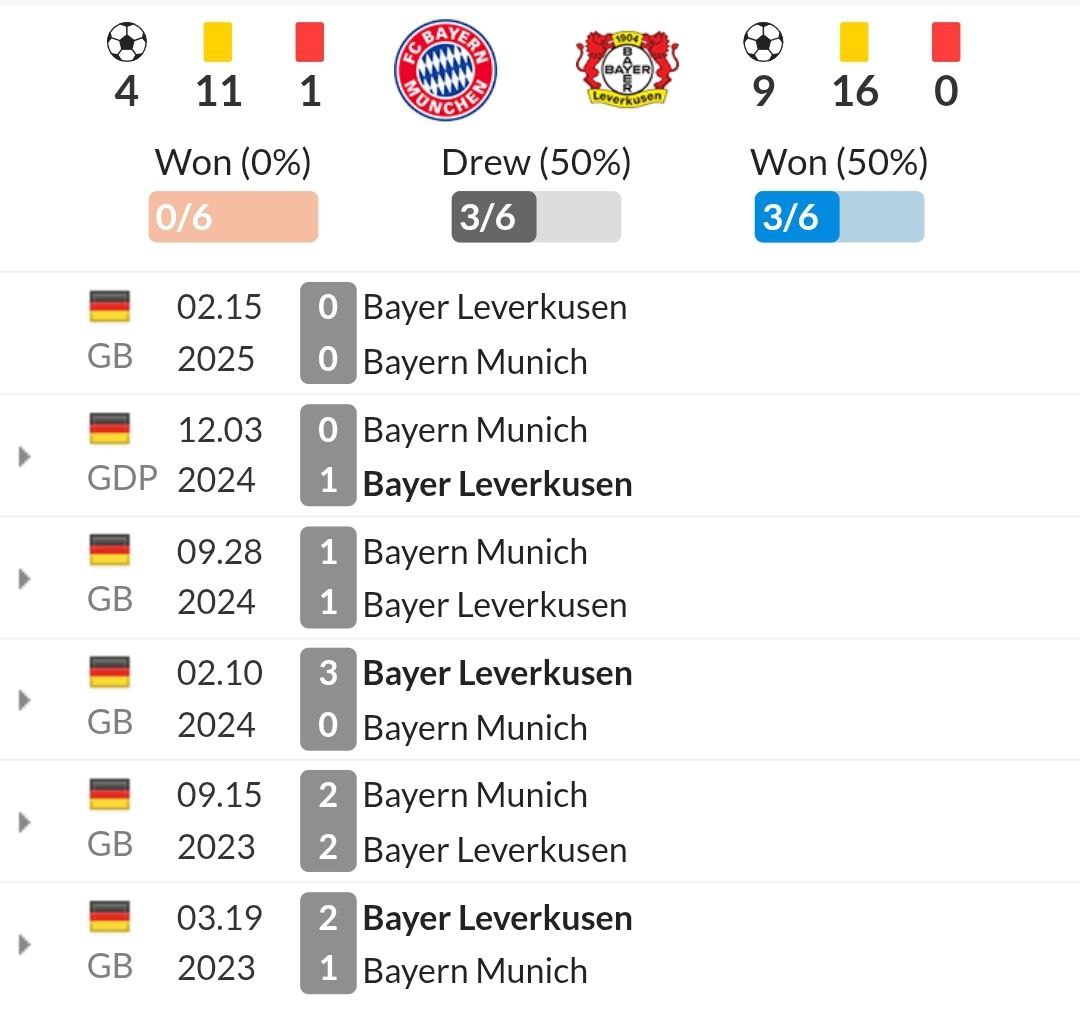Click the Bayern Won 0/6 progress bar
This screenshot has height=1015, width=1080.
(x=233, y=217)
